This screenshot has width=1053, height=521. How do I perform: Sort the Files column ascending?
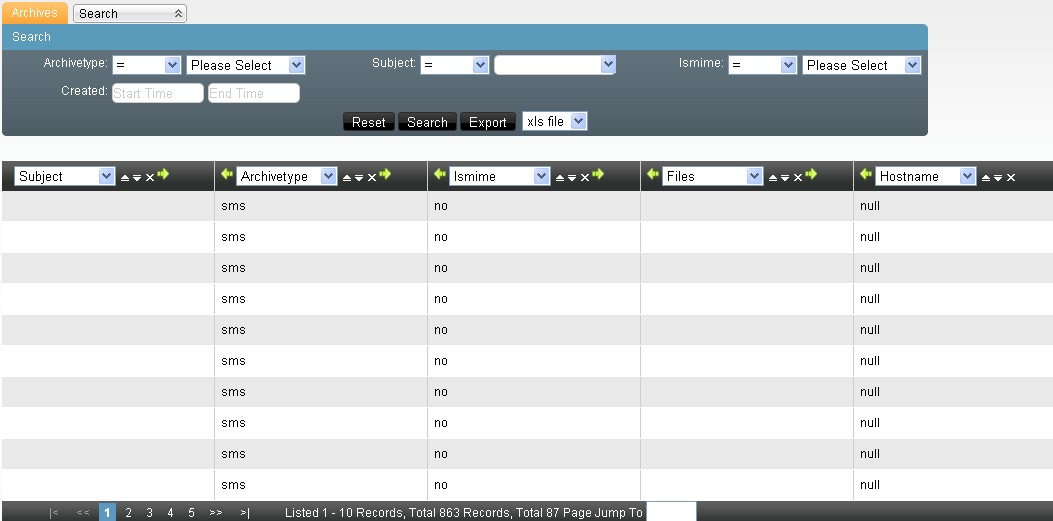[x=772, y=177]
